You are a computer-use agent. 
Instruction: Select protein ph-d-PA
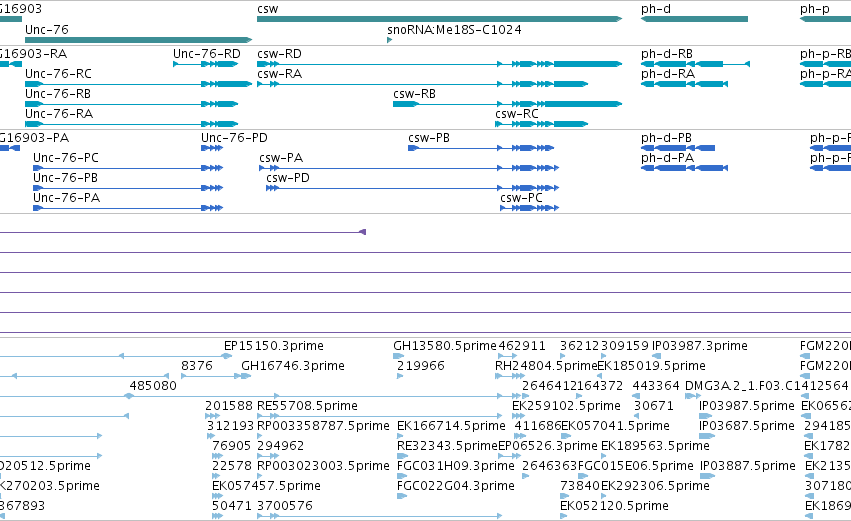tap(684, 168)
